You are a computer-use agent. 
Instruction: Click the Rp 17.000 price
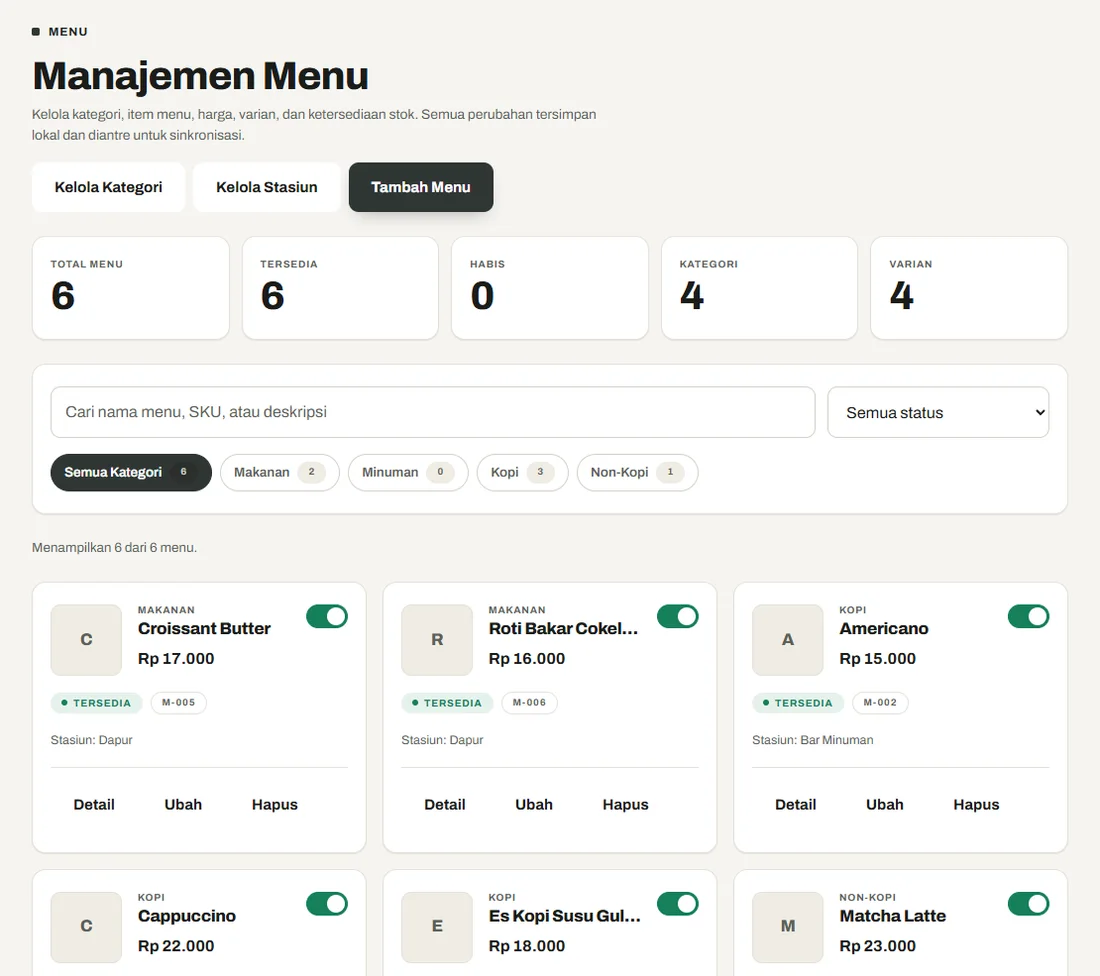click(x=176, y=659)
